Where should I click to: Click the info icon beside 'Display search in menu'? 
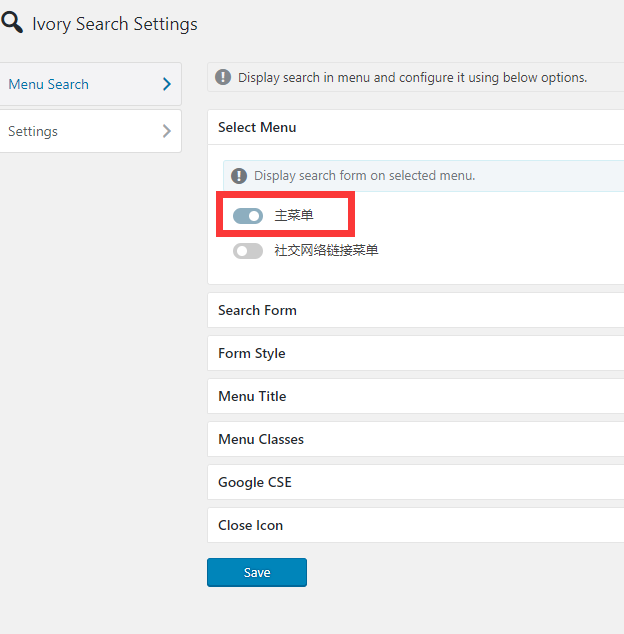click(x=223, y=77)
